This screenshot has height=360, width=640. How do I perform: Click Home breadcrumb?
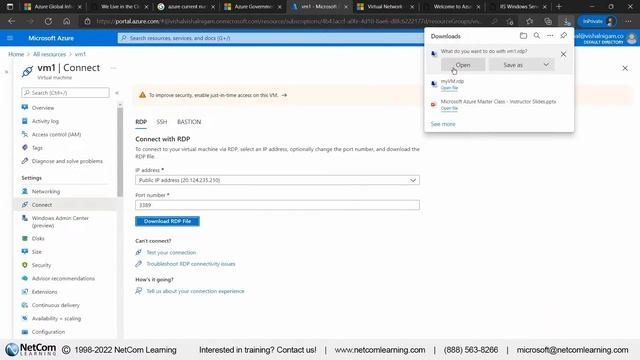click(x=16, y=54)
